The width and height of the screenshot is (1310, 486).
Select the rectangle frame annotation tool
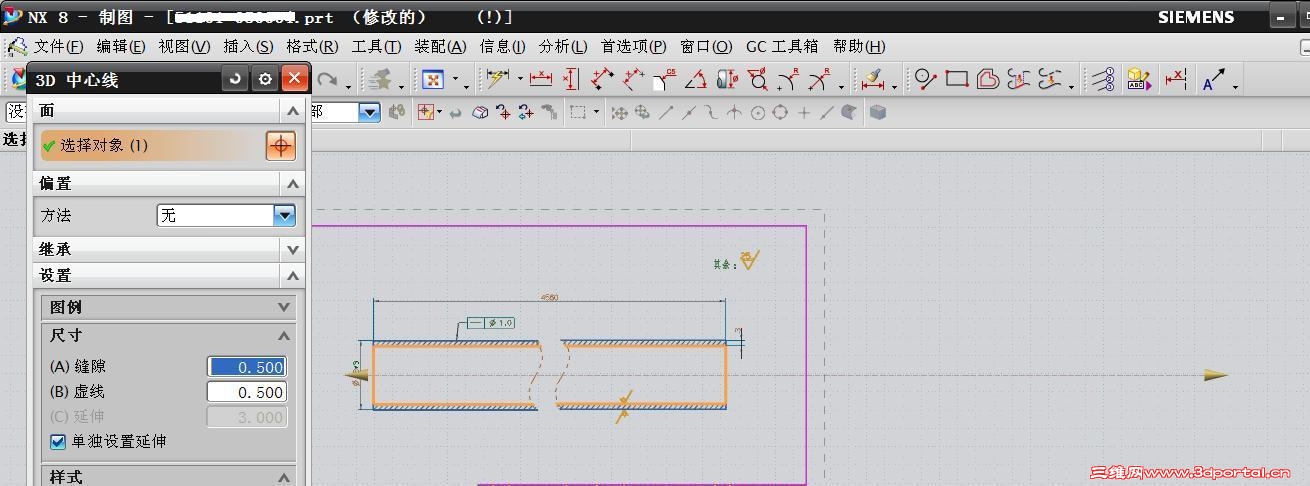(x=957, y=79)
